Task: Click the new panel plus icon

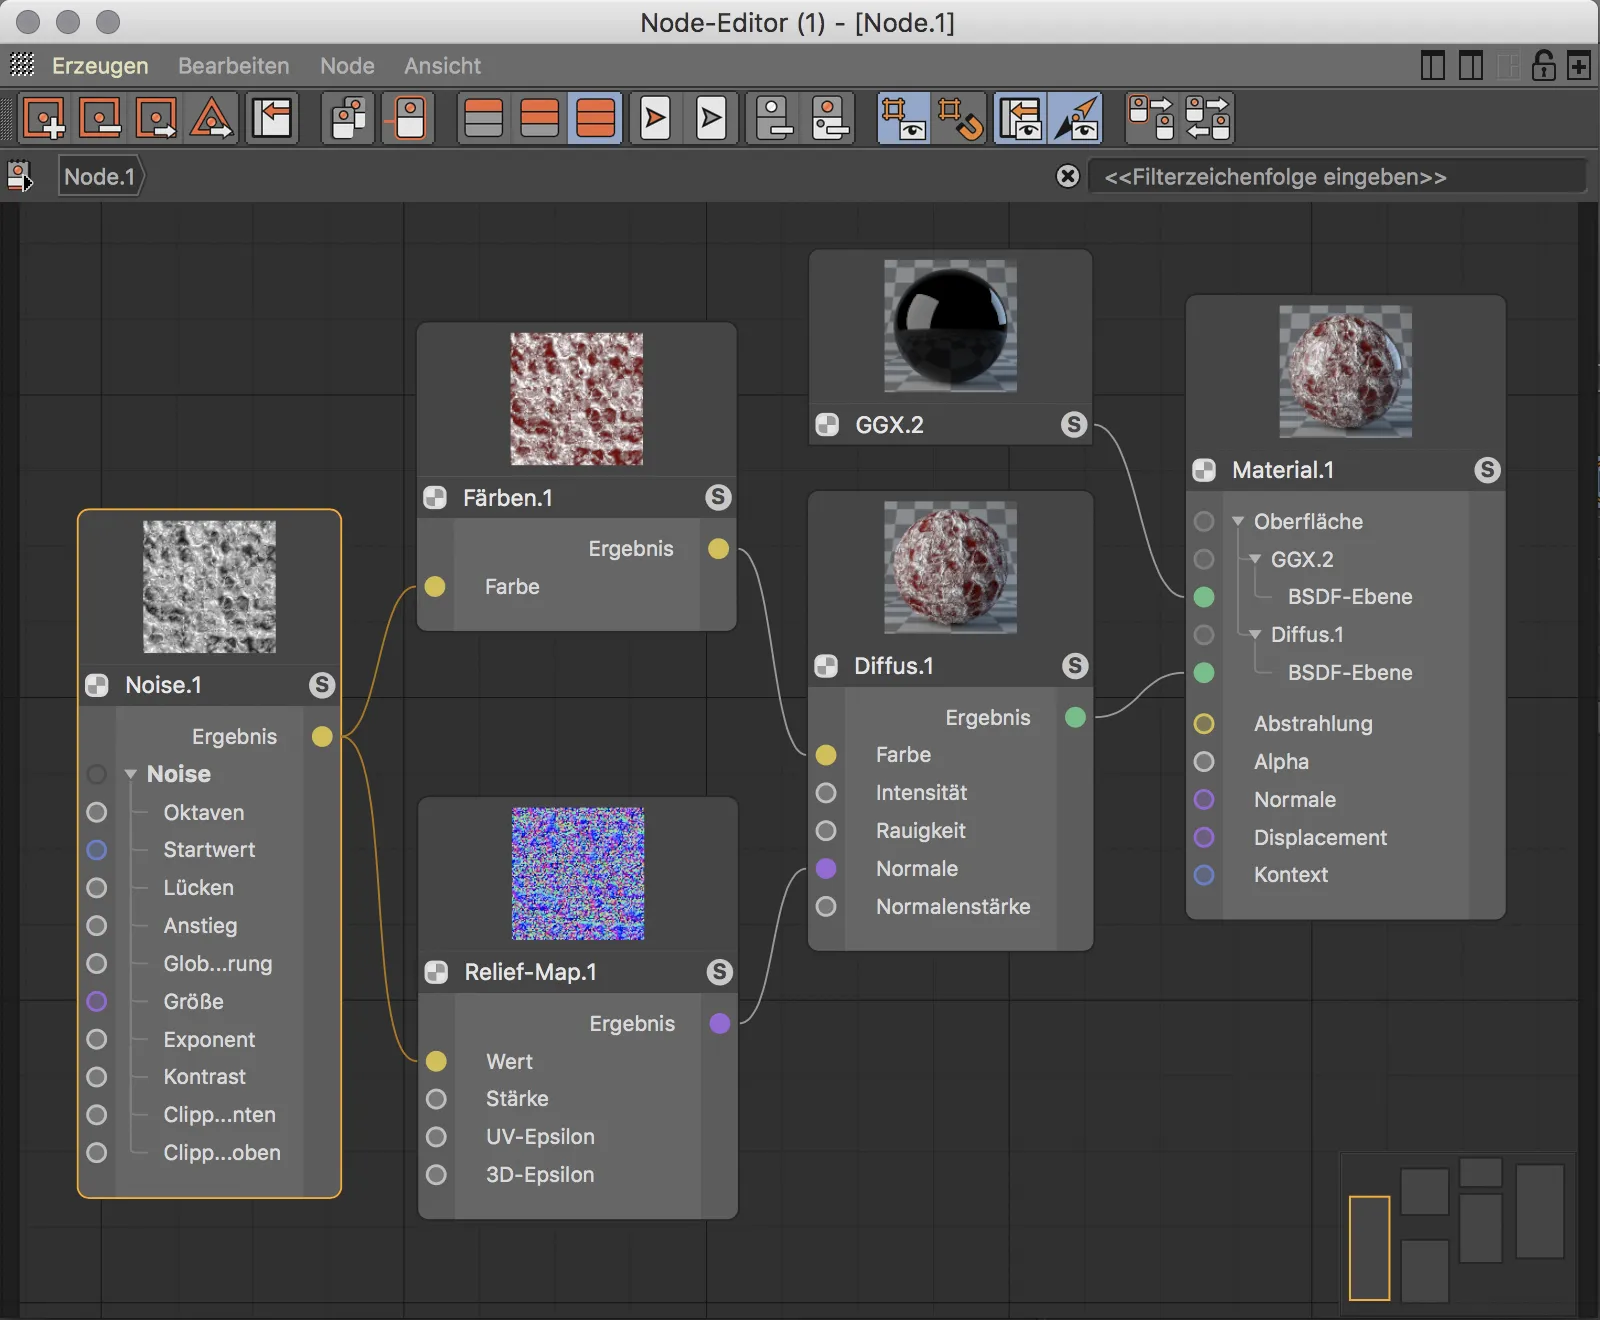Action: pyautogui.click(x=1580, y=66)
